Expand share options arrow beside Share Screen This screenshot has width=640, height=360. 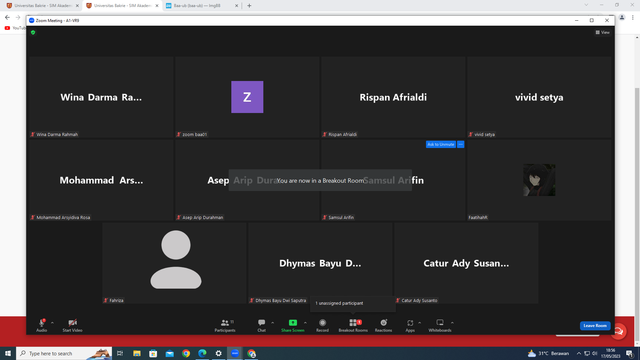pos(305,323)
